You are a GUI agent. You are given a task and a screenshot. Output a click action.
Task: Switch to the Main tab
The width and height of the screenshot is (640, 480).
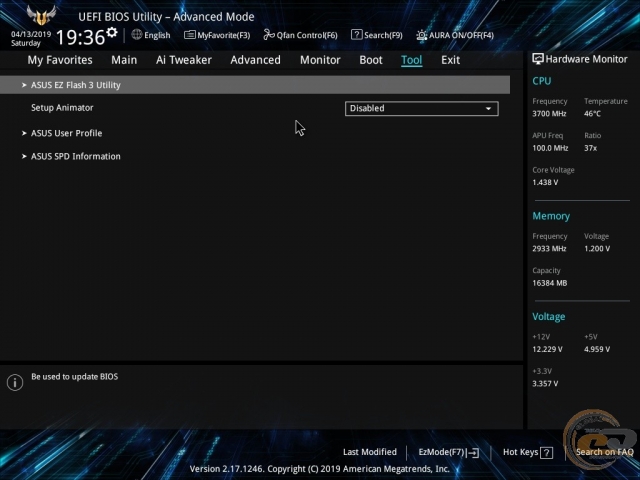tap(124, 60)
